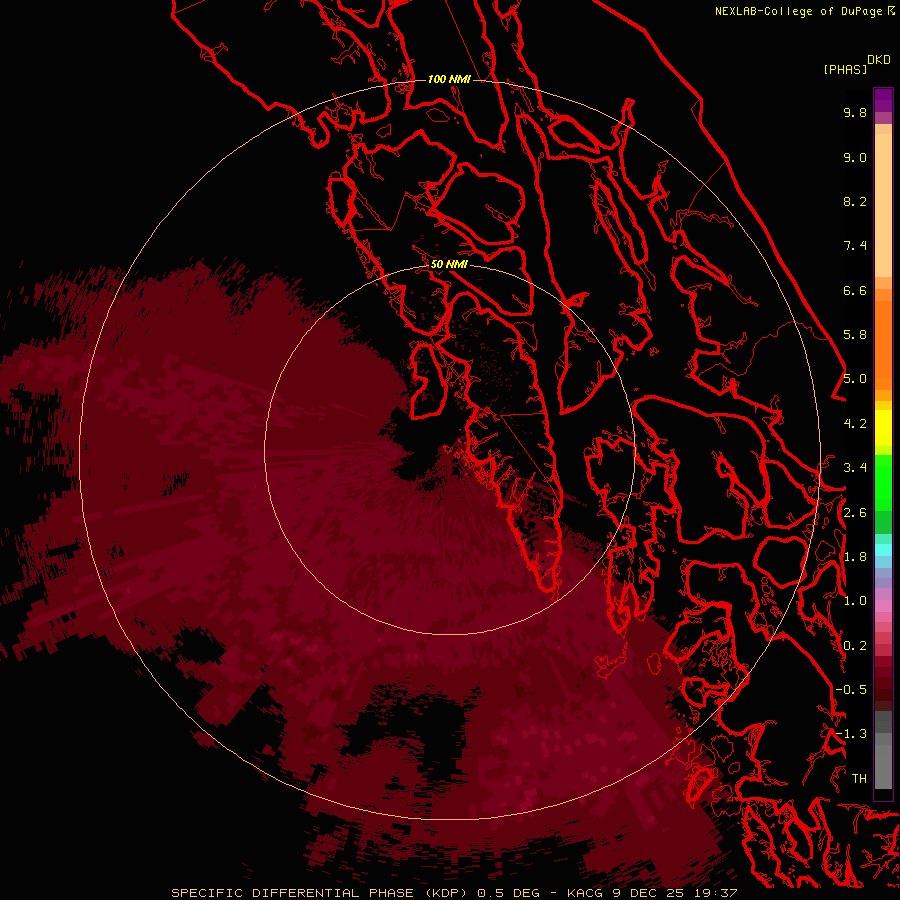Click the KACG radar station identifier
This screenshot has width=900, height=900.
point(585,893)
